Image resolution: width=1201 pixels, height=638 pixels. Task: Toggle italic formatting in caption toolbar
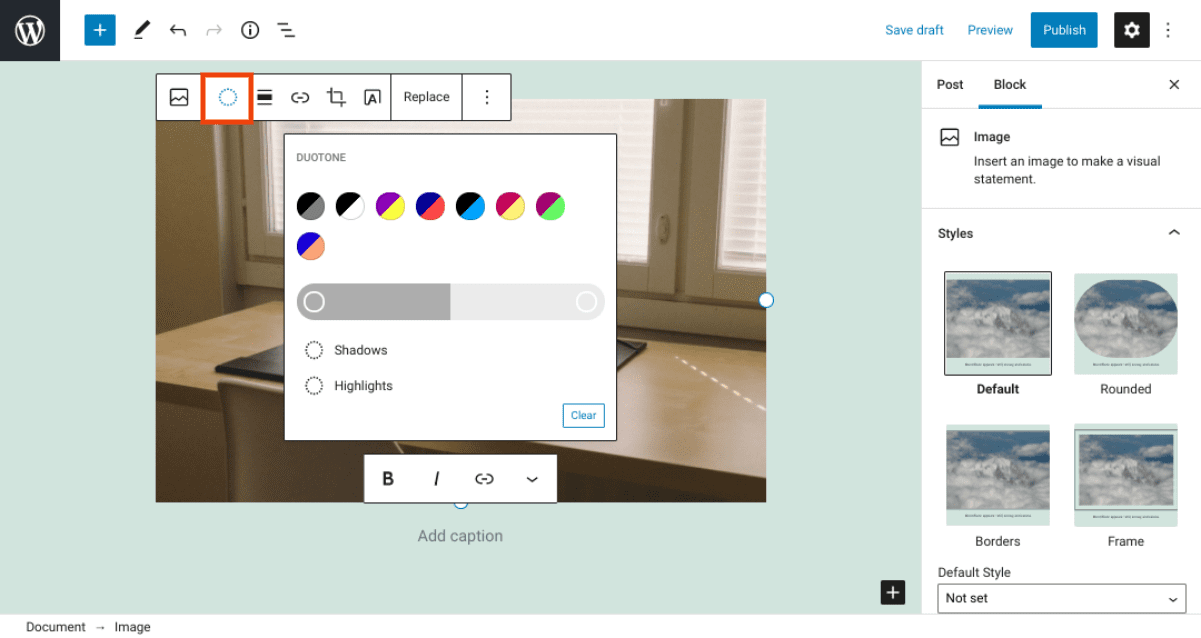pyautogui.click(x=436, y=479)
